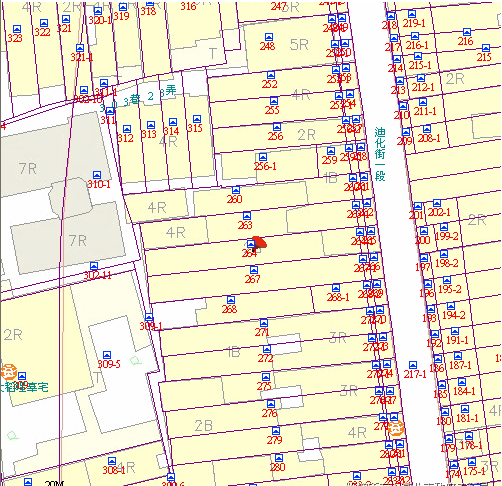The image size is (502, 486).
Task: Click the parcel icon for lot 310-1
Action: [97, 175]
